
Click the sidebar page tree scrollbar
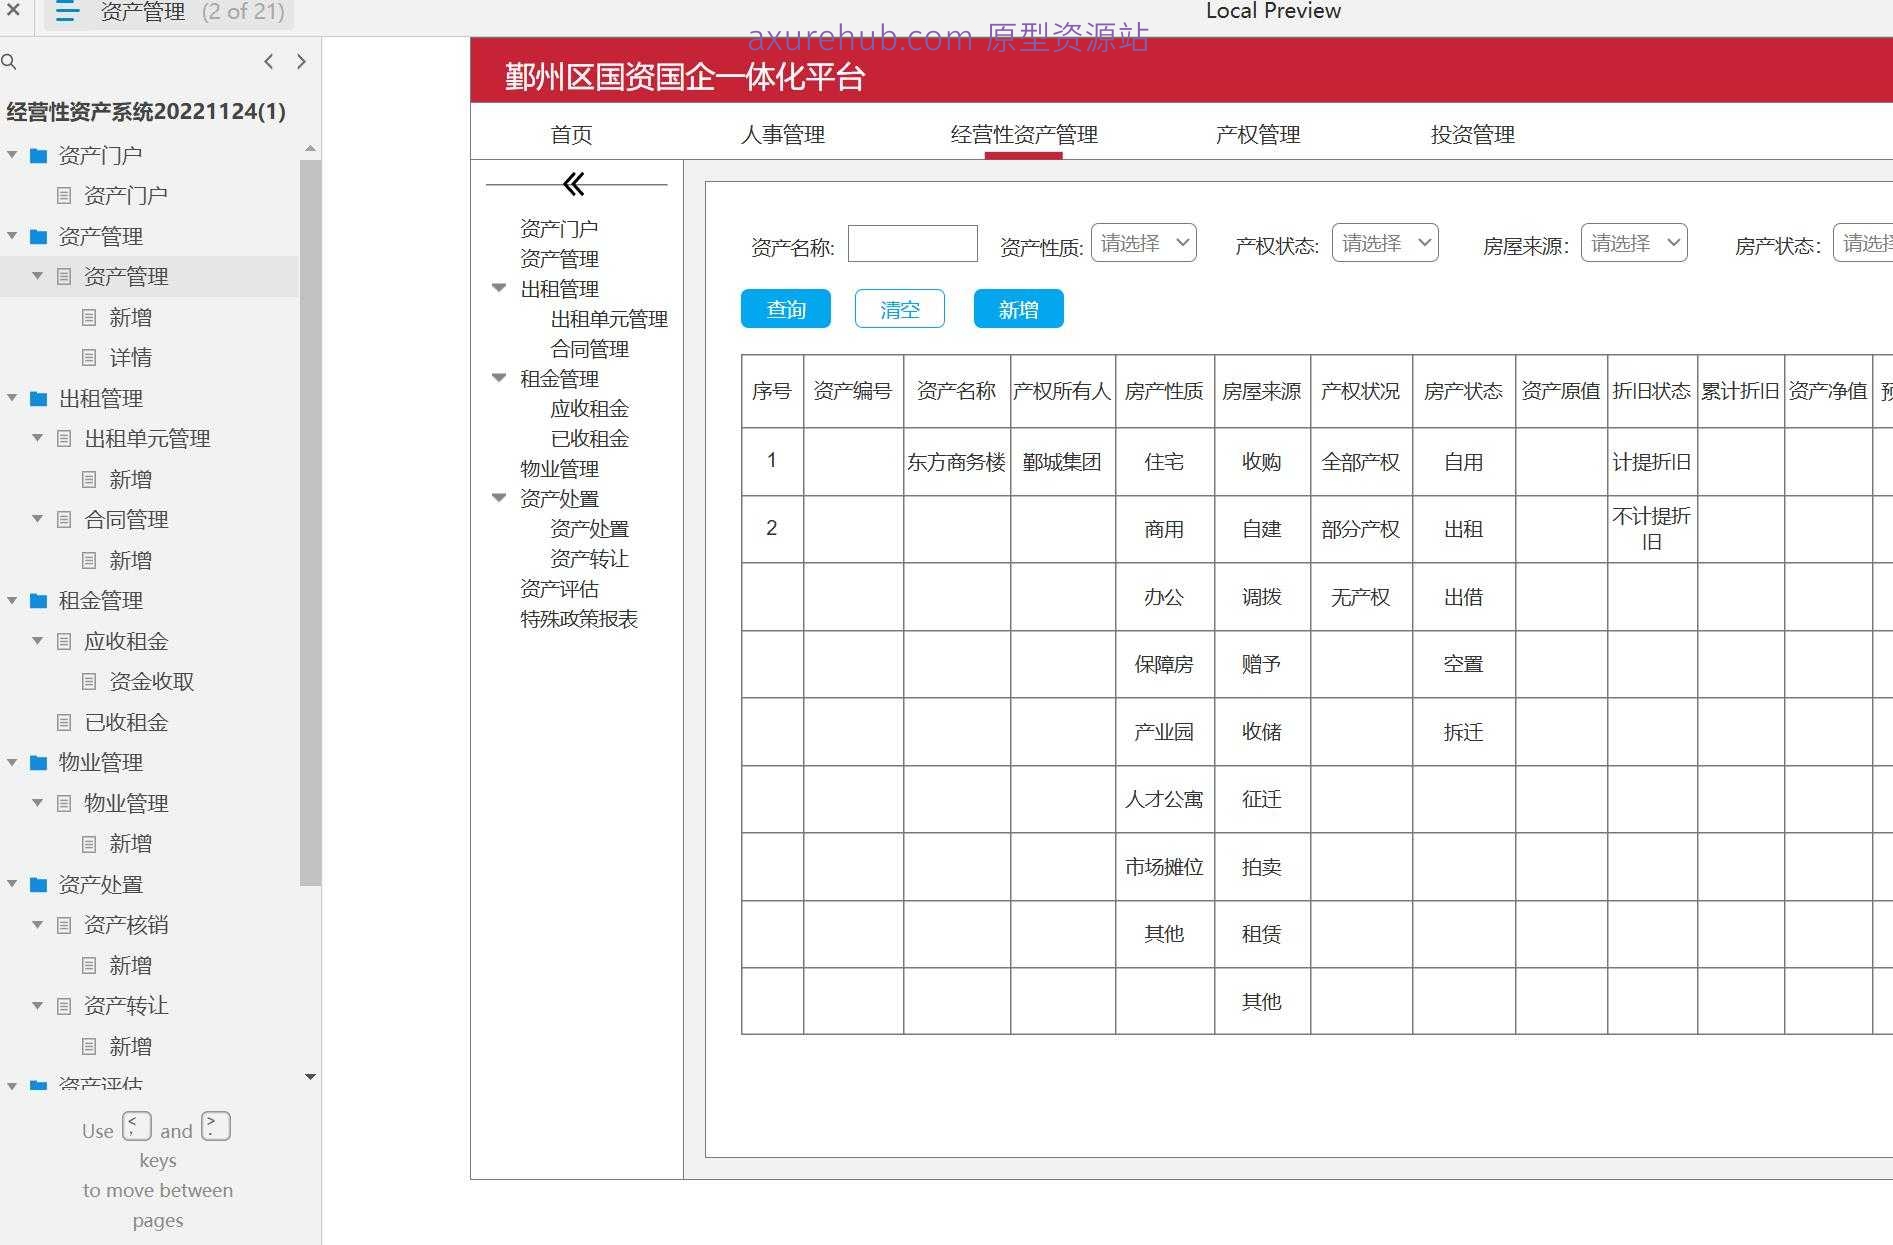coord(310,522)
